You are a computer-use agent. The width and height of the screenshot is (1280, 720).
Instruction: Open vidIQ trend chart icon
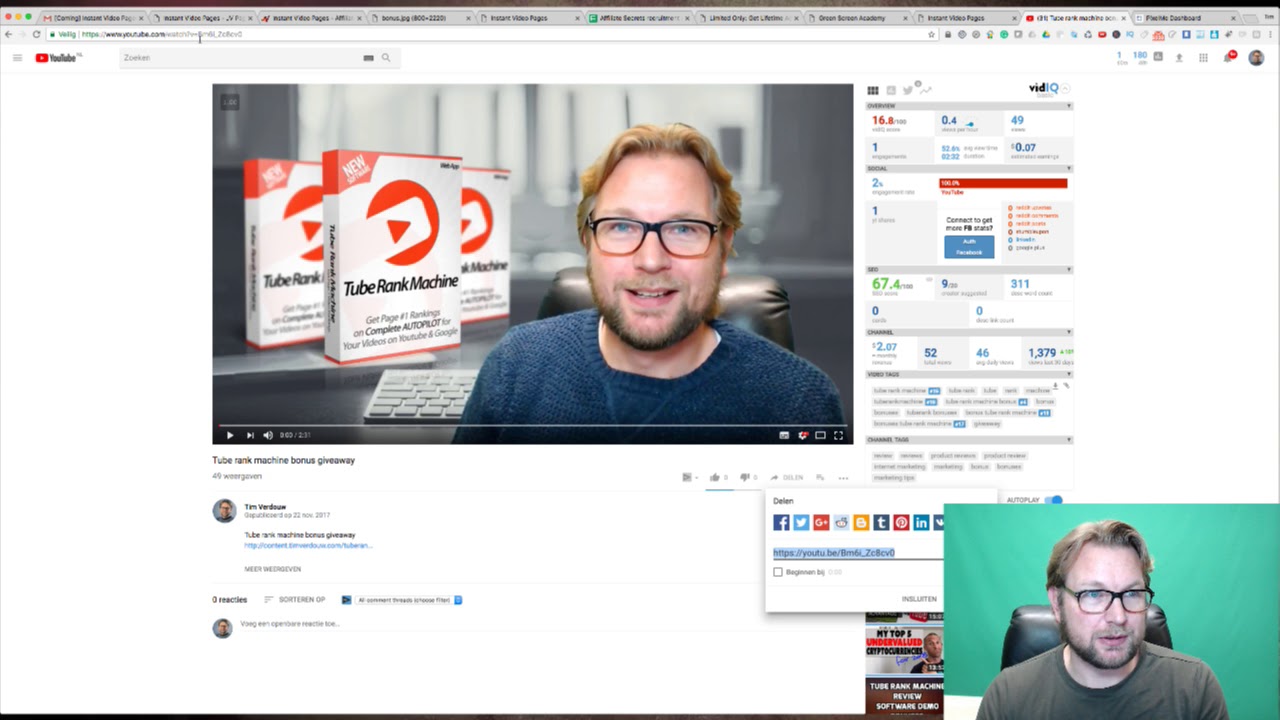coord(926,90)
